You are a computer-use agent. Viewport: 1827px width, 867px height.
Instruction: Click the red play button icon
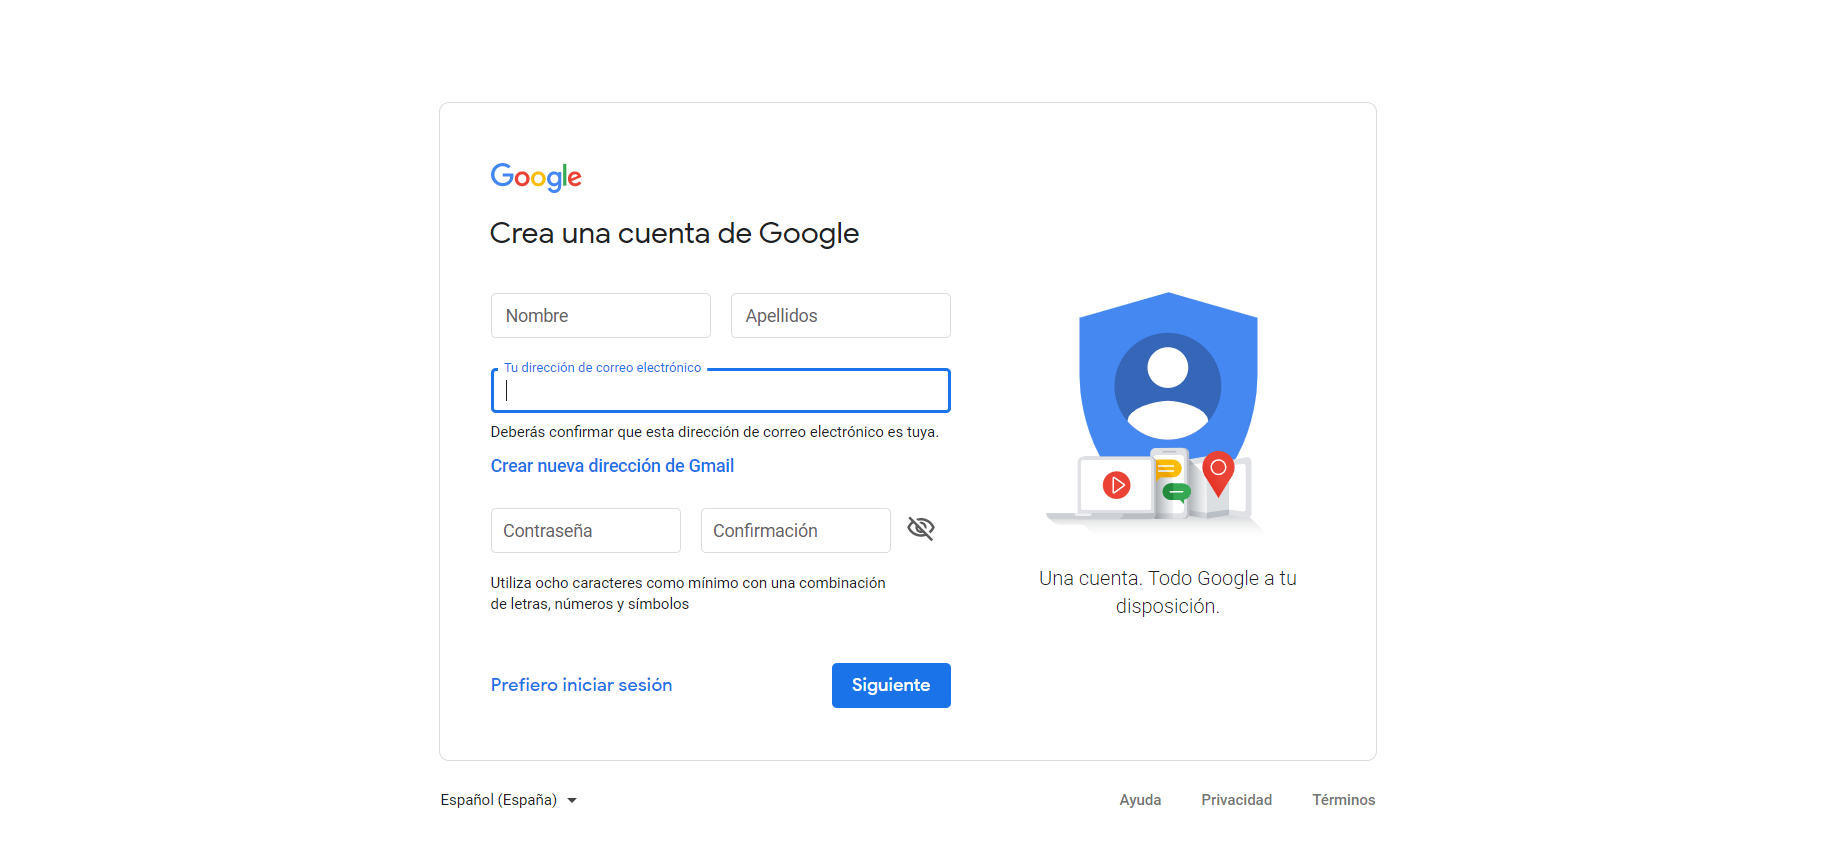1116,486
